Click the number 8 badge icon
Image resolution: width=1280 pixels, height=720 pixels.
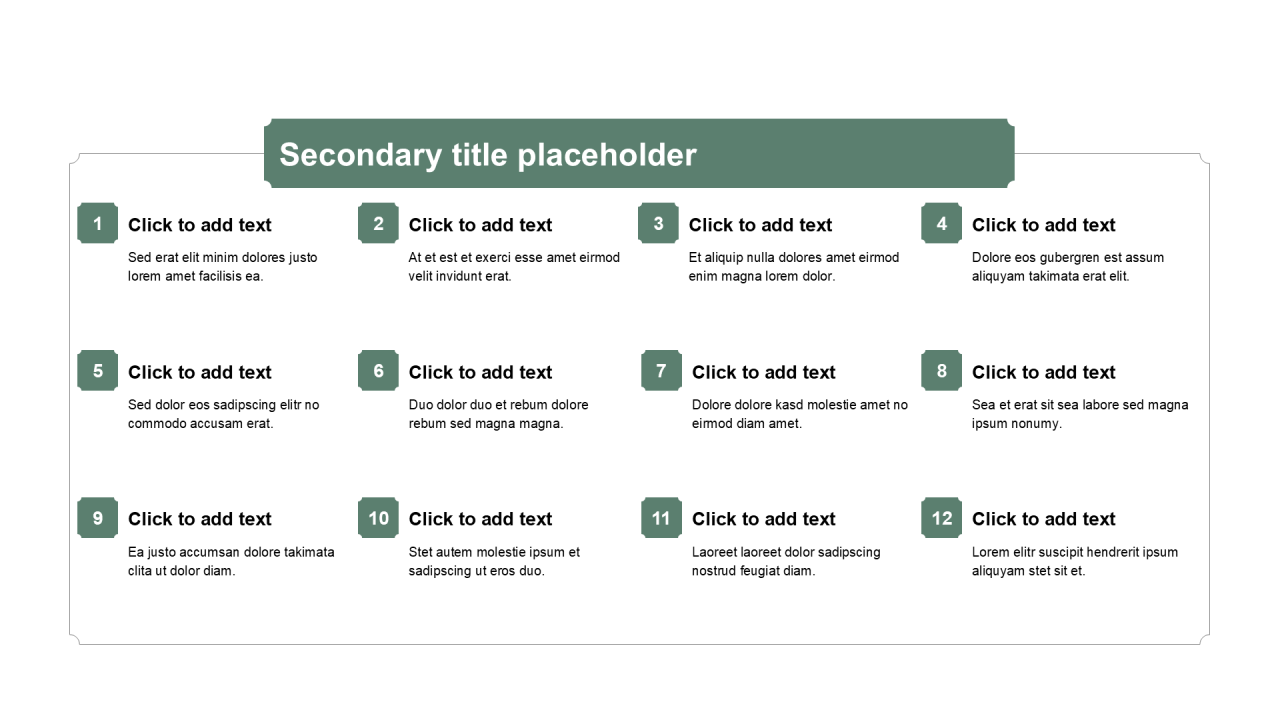pyautogui.click(x=941, y=370)
